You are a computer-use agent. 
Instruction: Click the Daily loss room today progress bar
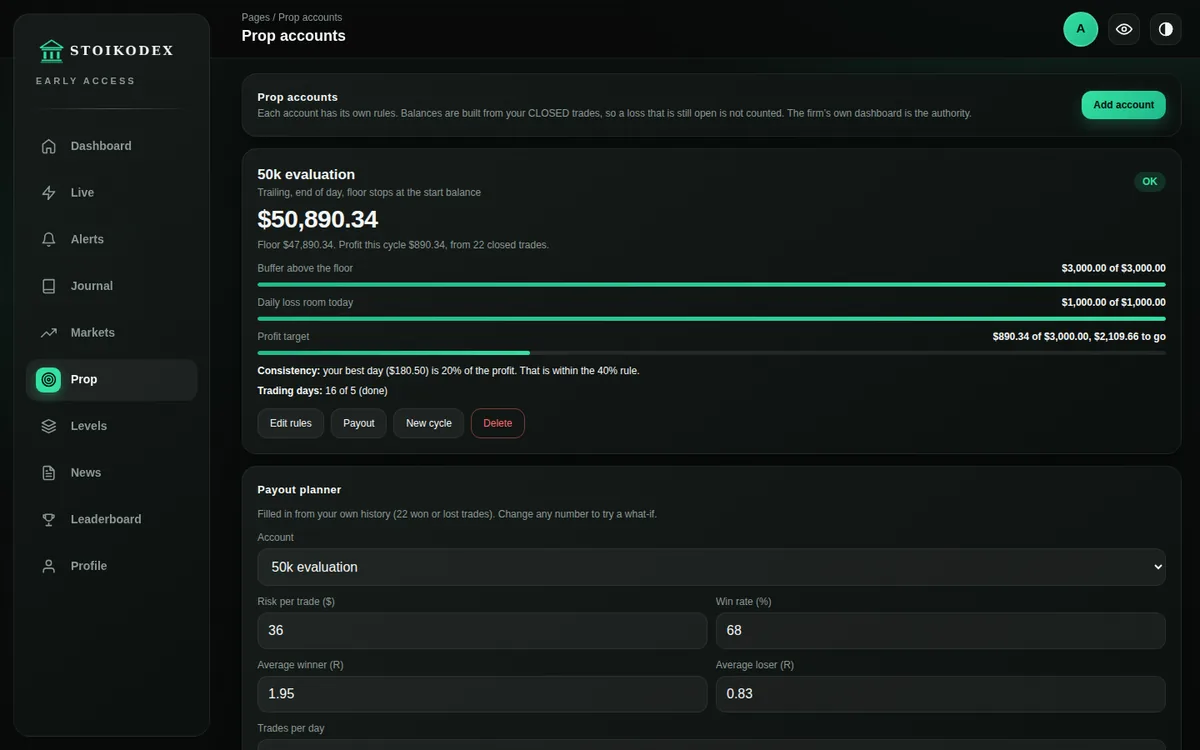tap(711, 319)
